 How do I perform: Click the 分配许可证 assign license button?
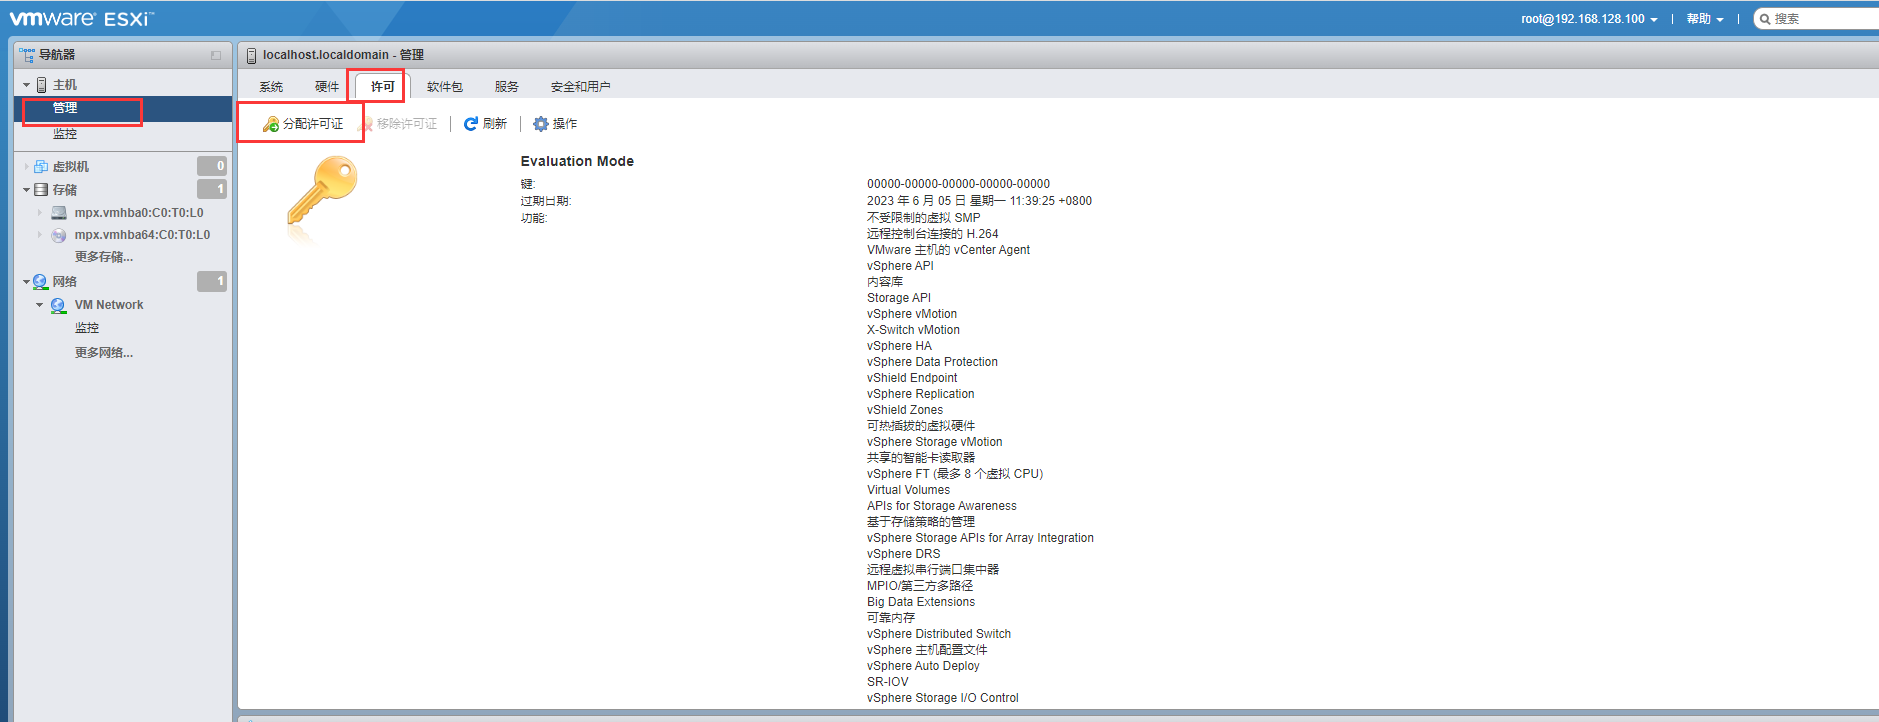point(303,124)
